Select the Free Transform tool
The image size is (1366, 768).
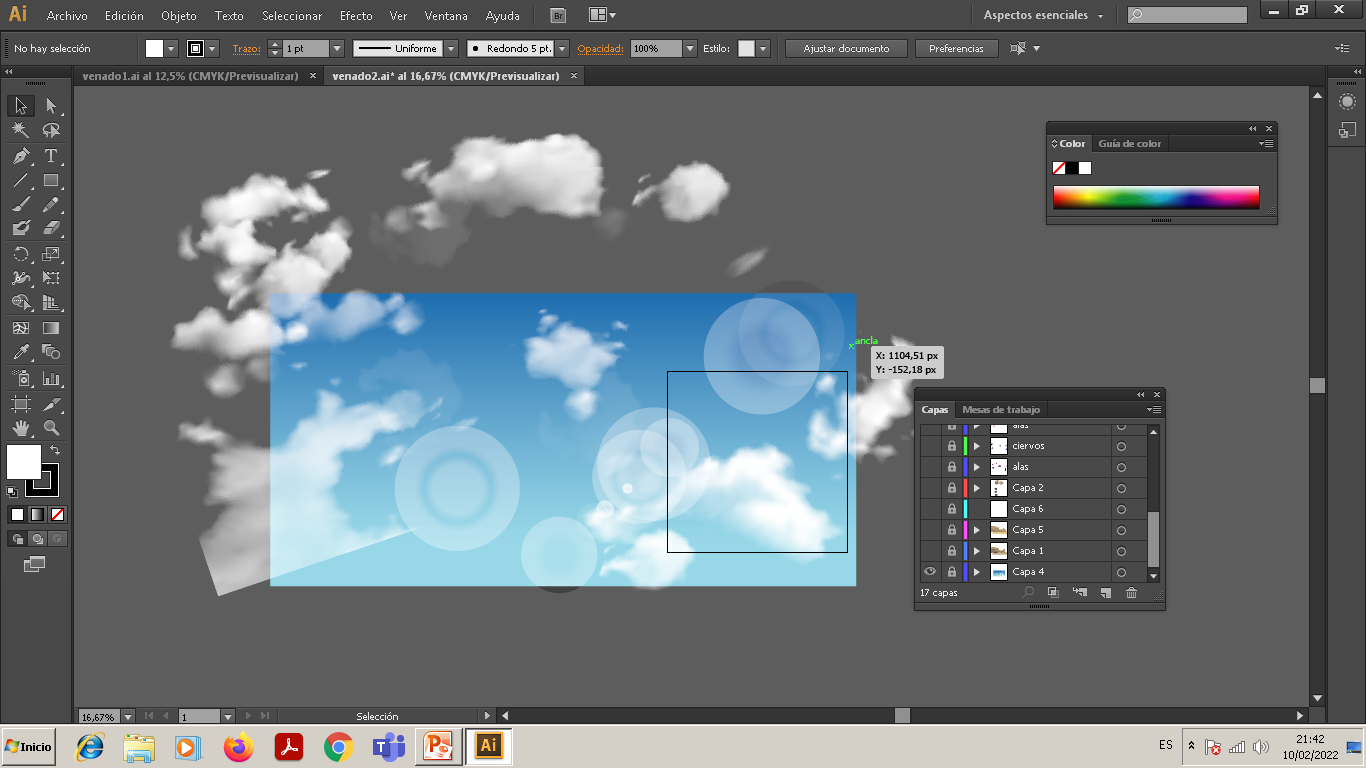[x=51, y=278]
